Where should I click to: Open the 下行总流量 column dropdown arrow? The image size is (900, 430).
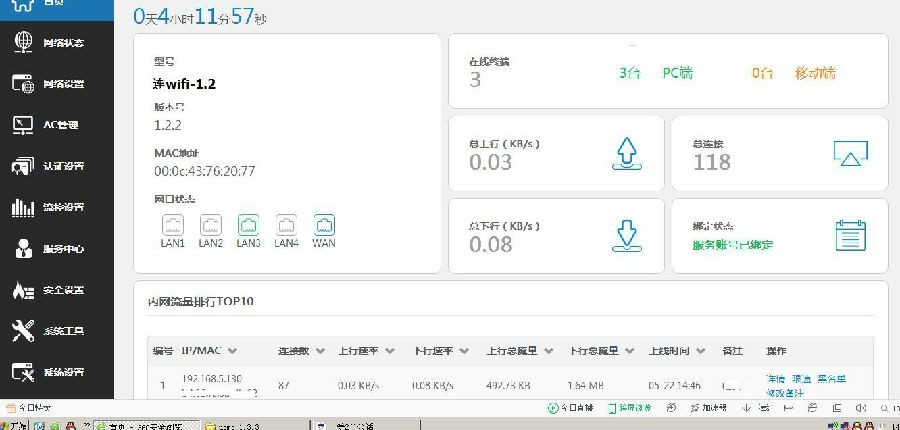click(629, 351)
